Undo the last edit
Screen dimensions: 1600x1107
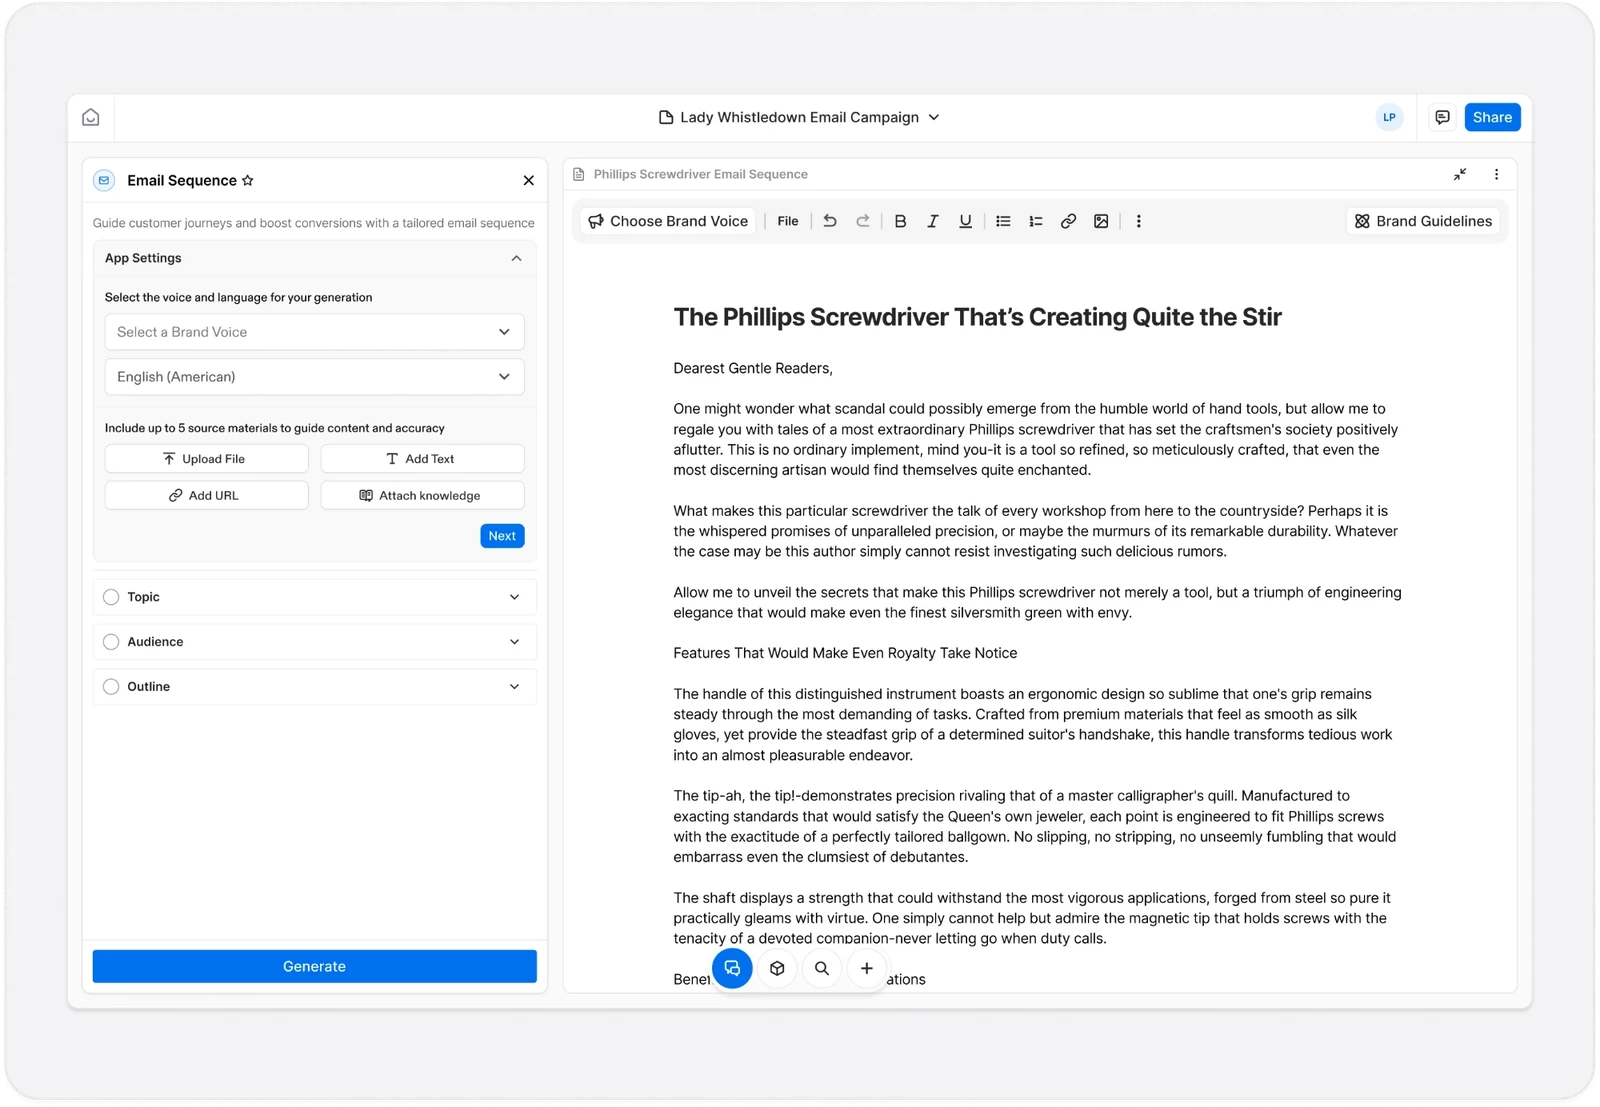[830, 221]
